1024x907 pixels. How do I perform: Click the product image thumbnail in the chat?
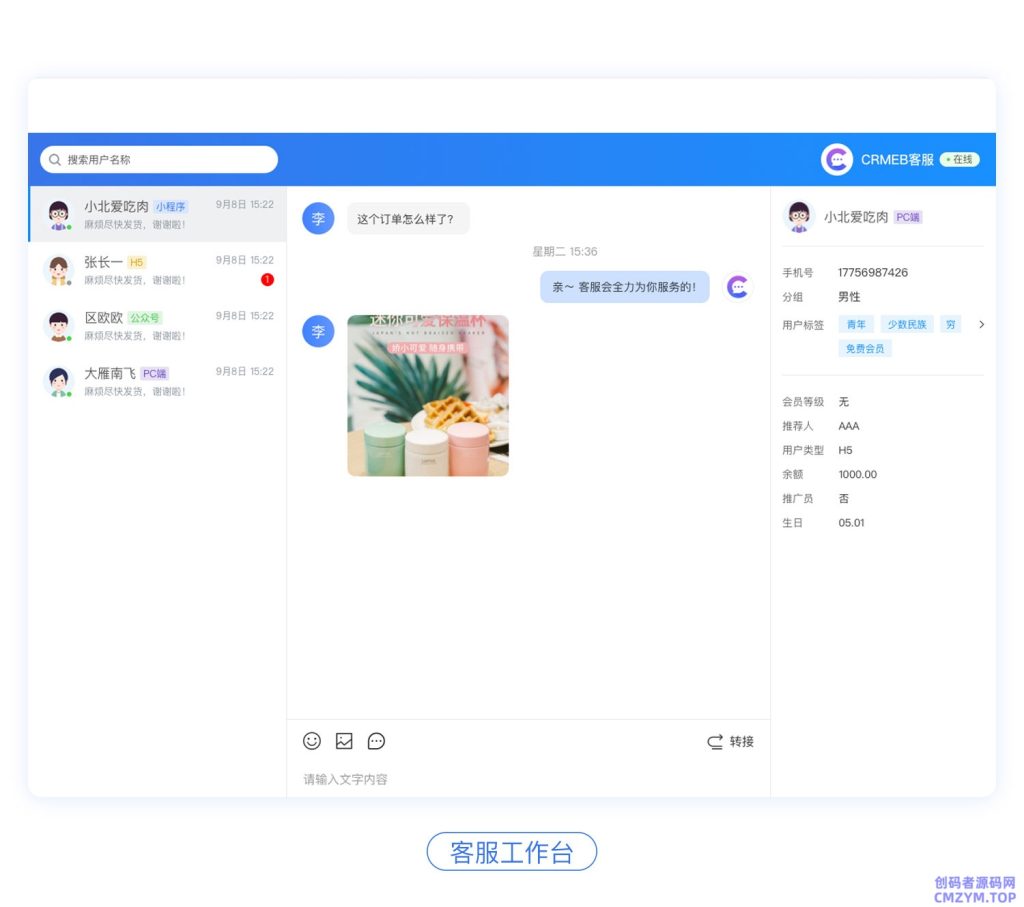[428, 395]
